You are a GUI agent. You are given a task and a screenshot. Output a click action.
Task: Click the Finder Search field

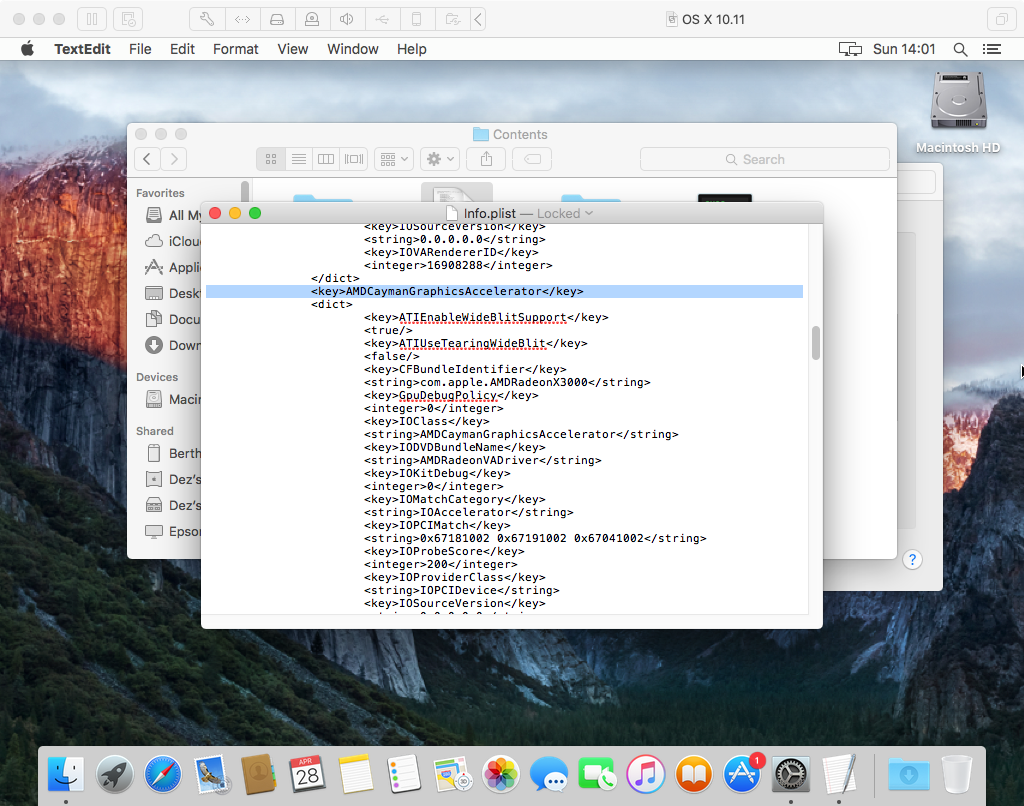click(x=765, y=159)
